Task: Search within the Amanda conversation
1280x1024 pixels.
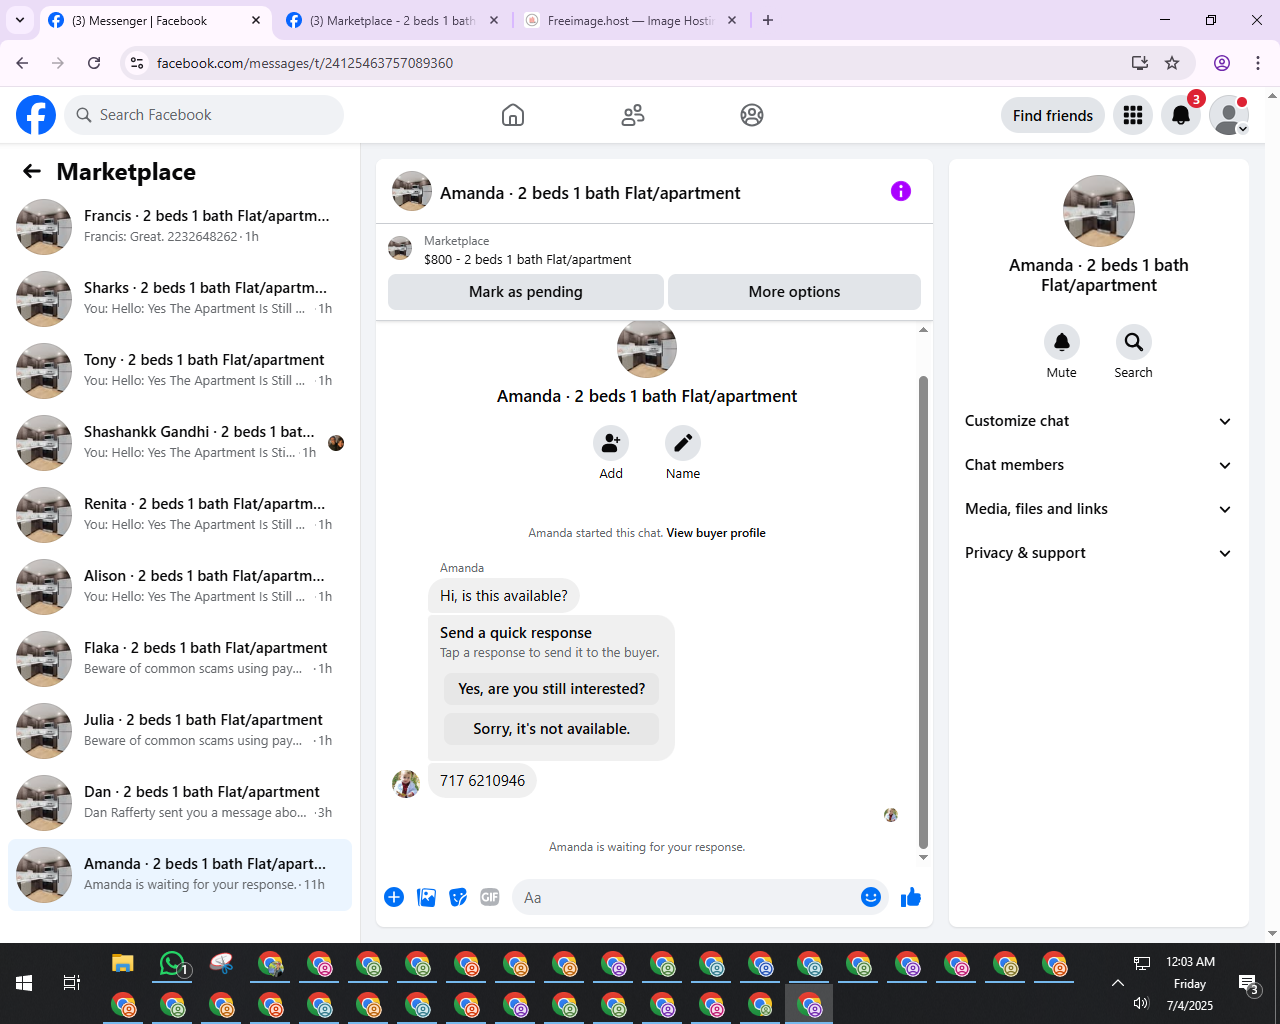Action: (1134, 342)
